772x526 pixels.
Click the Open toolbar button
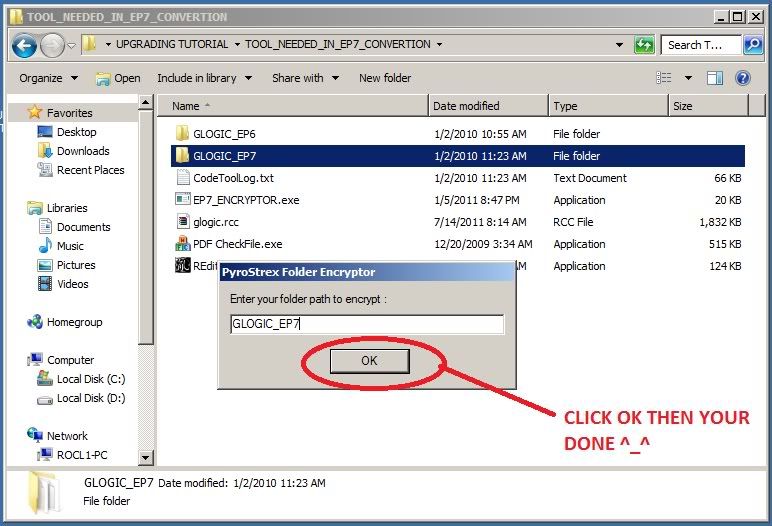coord(118,78)
